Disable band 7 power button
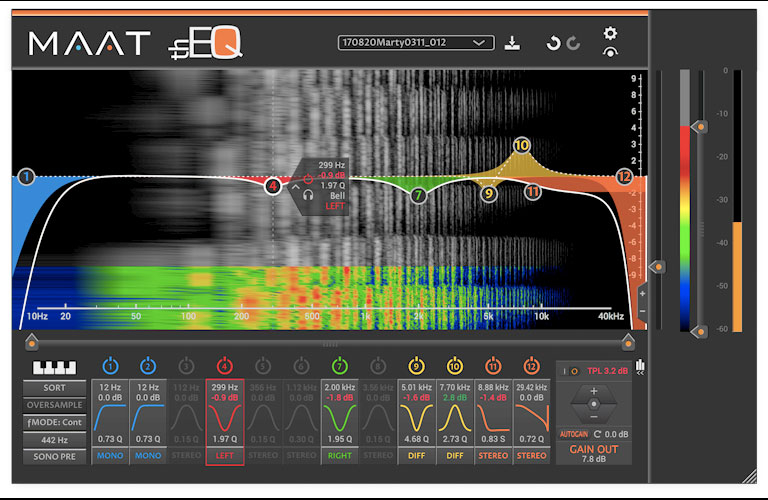Image resolution: width=768 pixels, height=500 pixels. pos(340,366)
